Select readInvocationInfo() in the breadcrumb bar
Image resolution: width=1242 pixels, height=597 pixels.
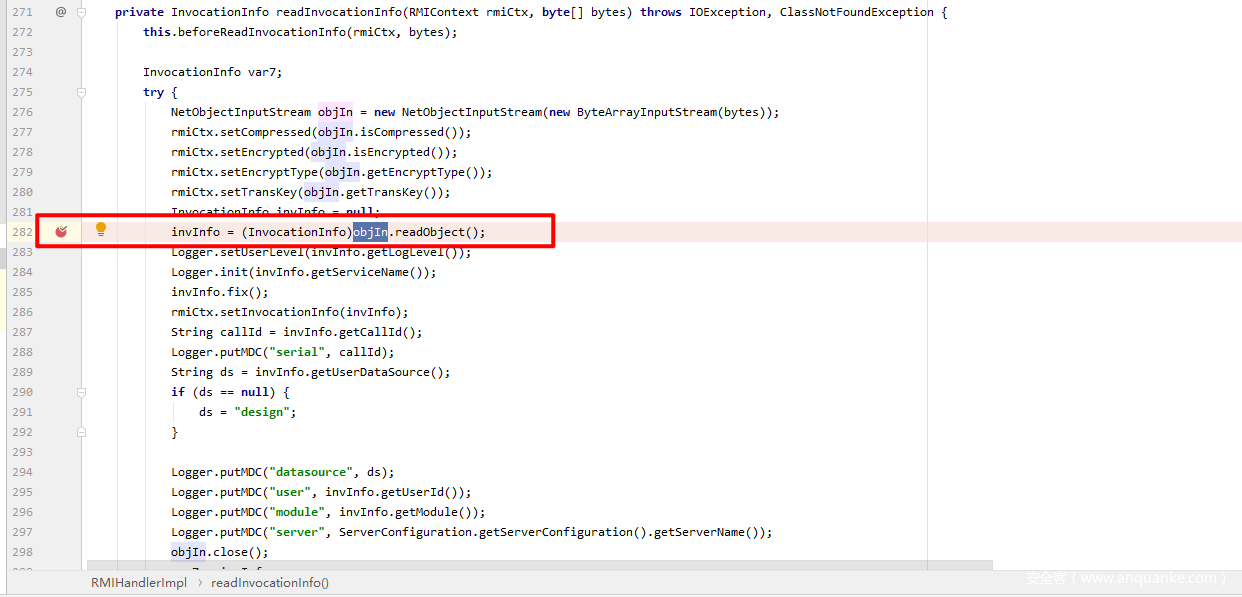click(x=270, y=582)
